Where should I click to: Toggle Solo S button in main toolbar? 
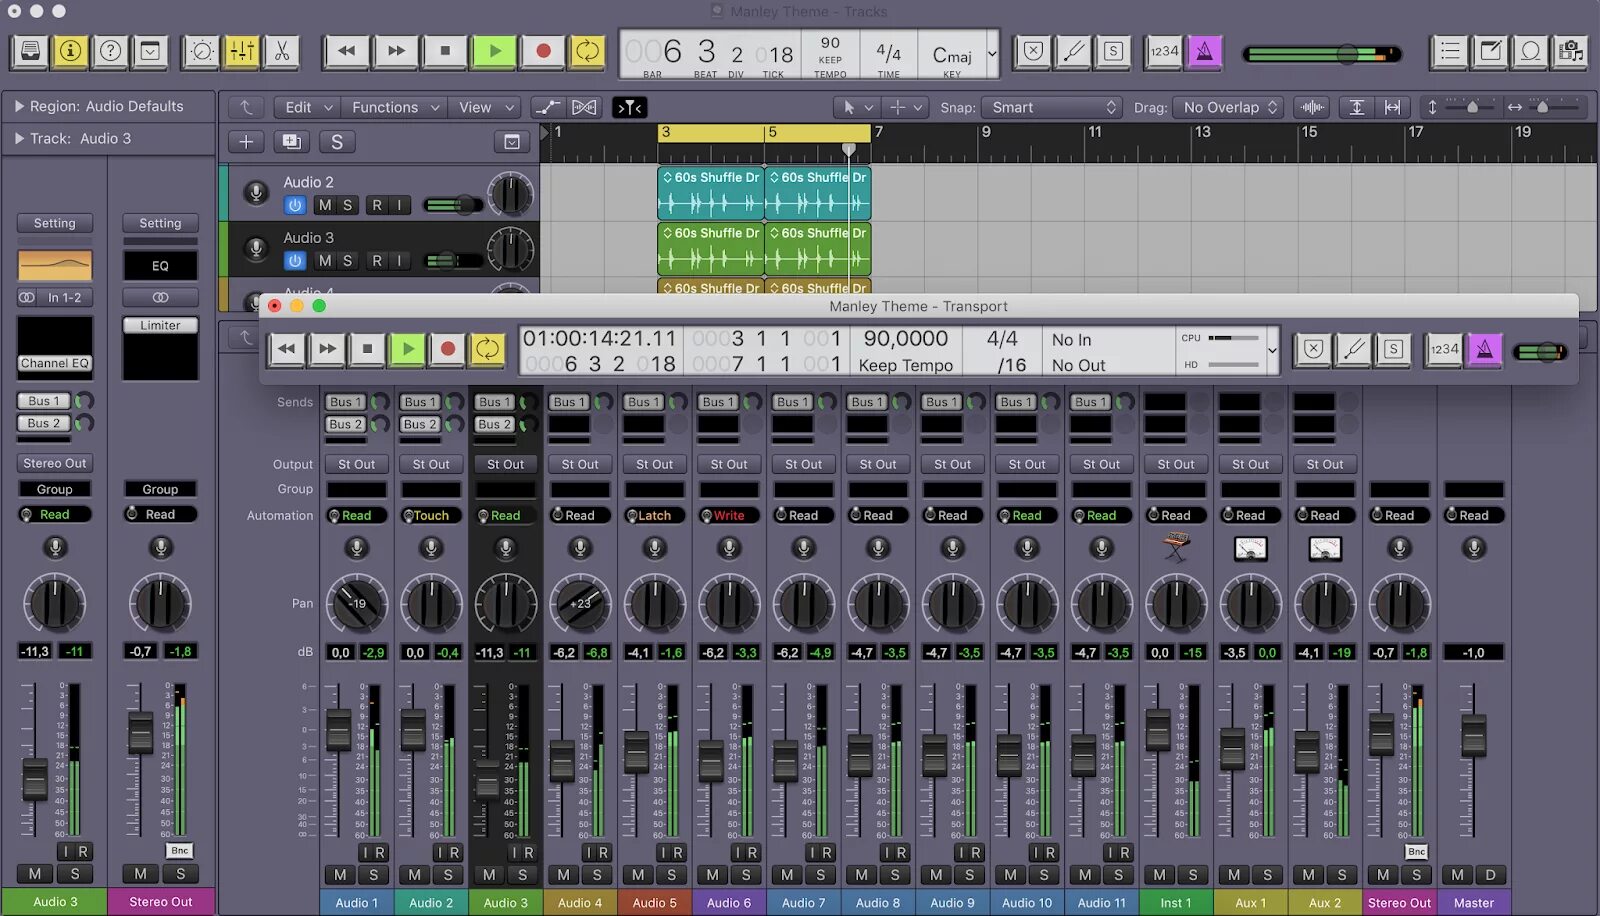tap(1113, 51)
